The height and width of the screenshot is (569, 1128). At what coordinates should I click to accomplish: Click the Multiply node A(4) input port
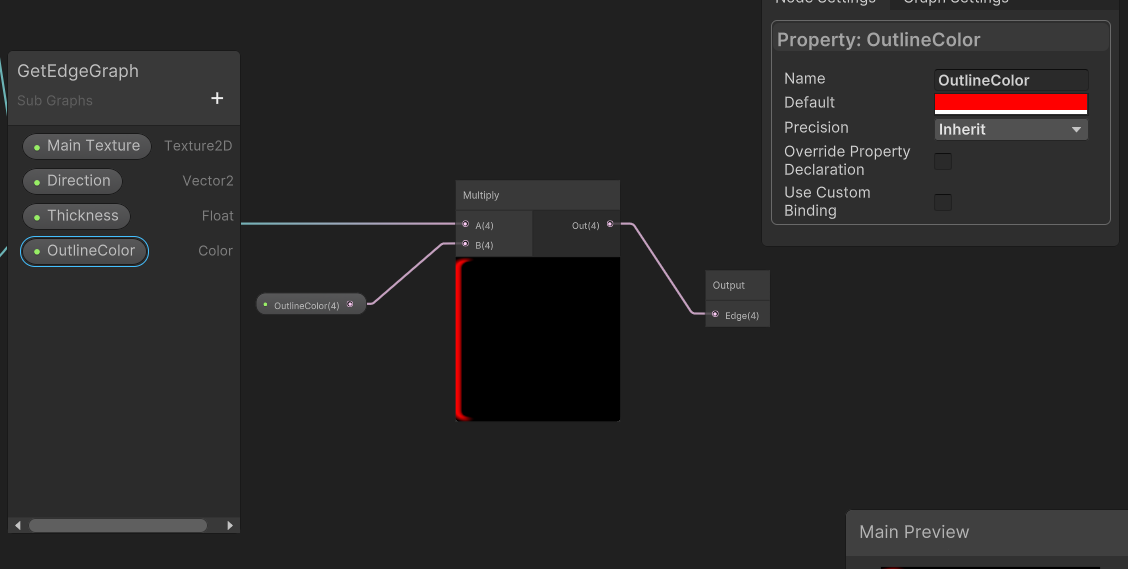pos(465,225)
